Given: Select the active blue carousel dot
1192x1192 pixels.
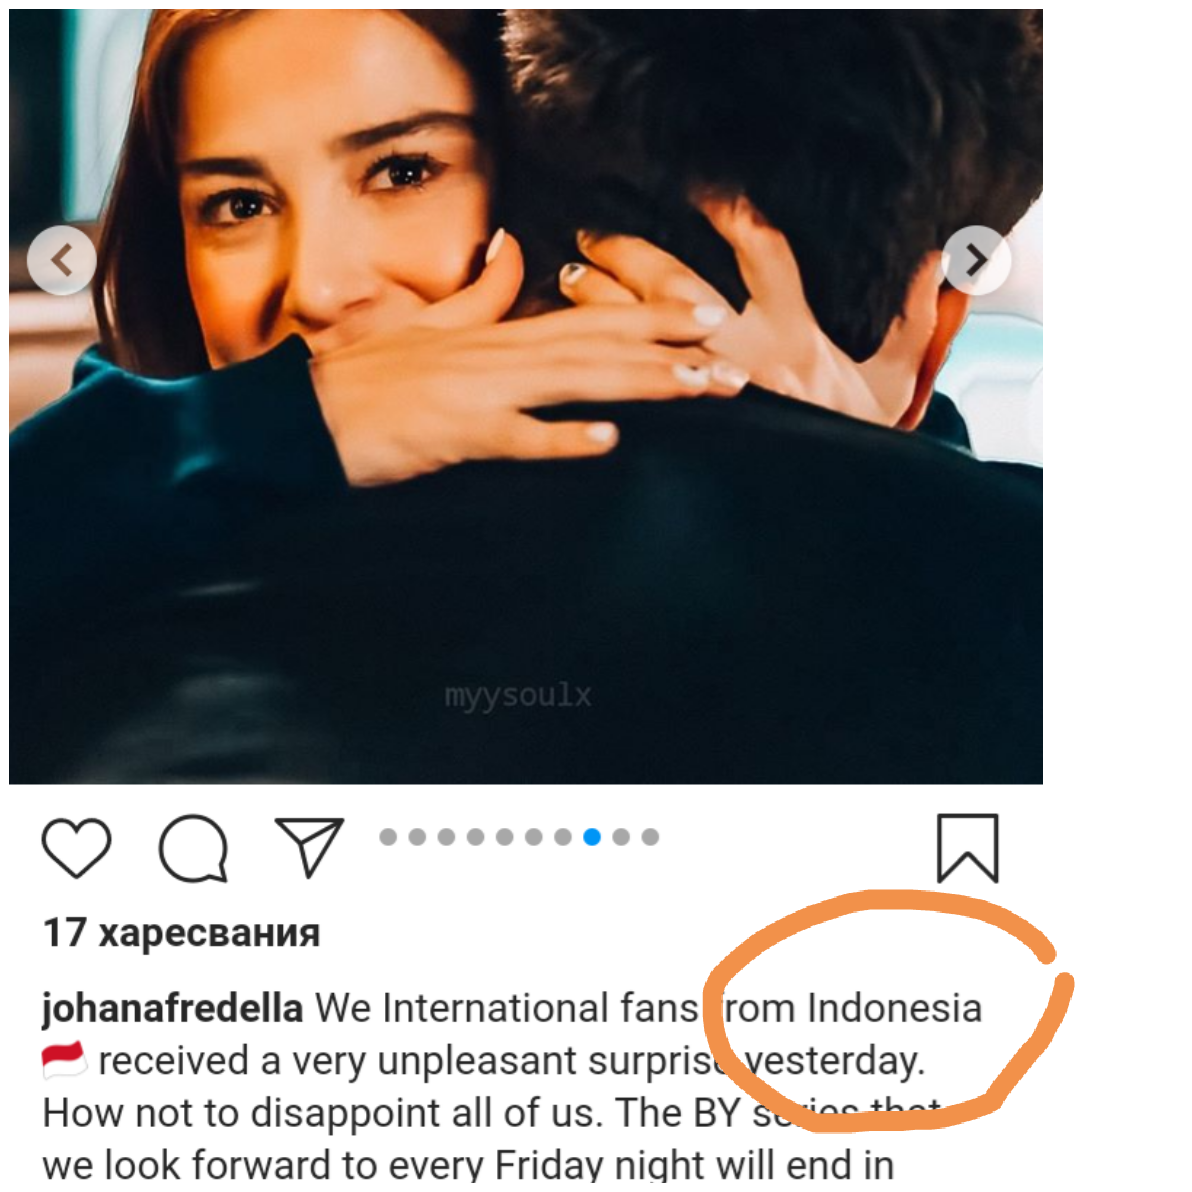Looking at the screenshot, I should 592,837.
